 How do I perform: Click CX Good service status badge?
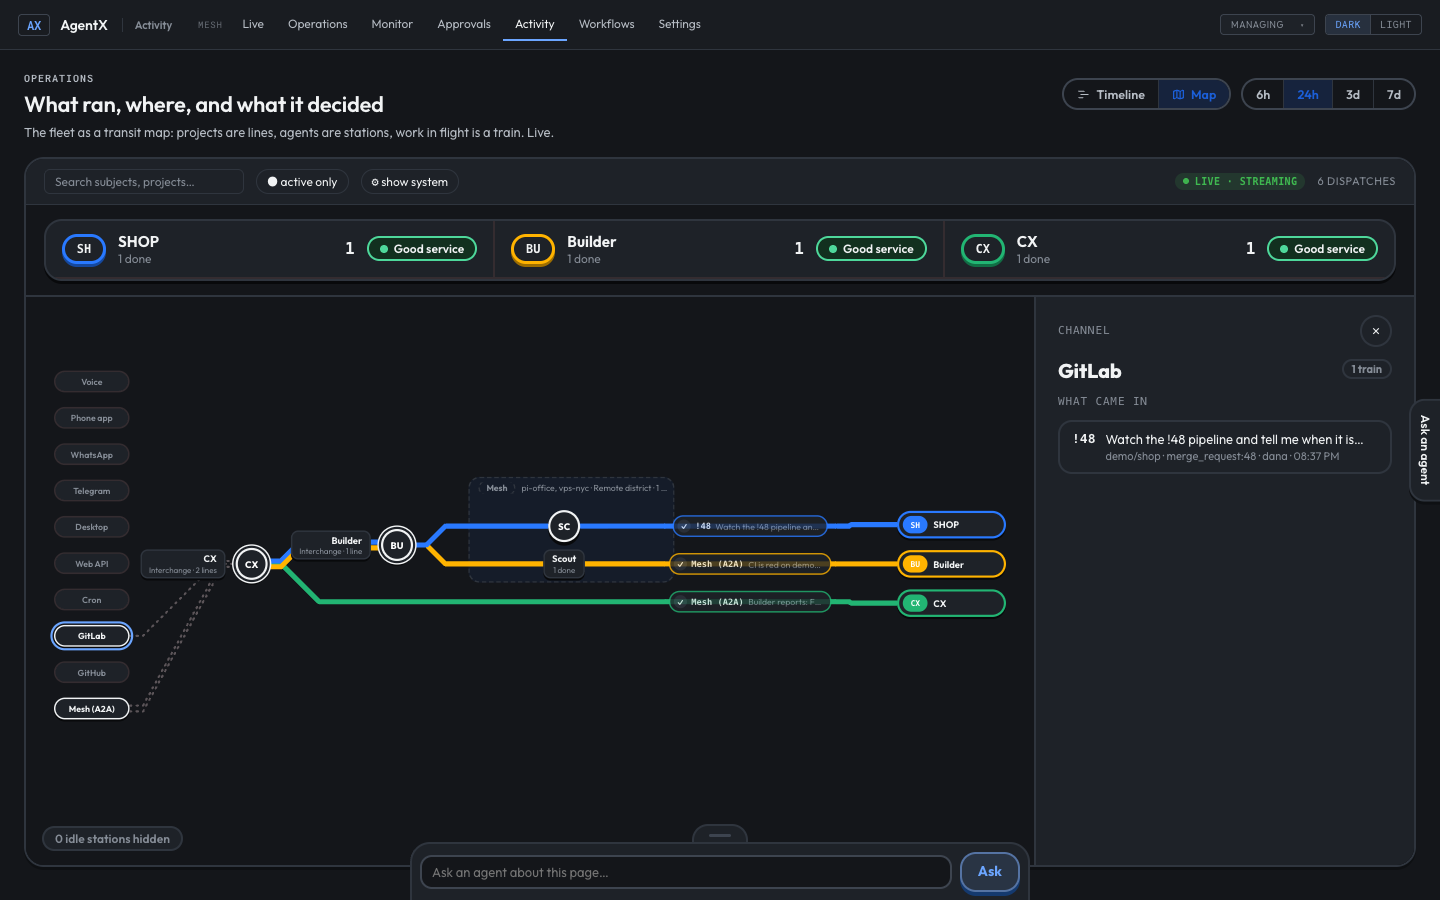[1322, 249]
